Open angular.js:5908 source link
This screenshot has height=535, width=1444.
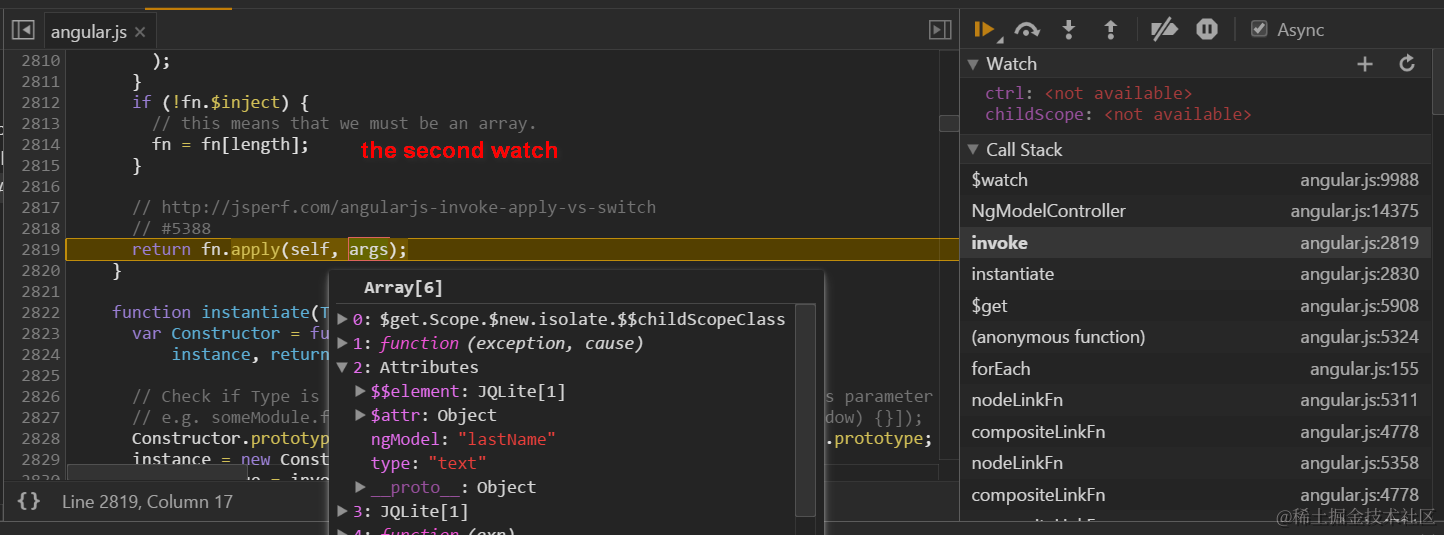point(1359,306)
